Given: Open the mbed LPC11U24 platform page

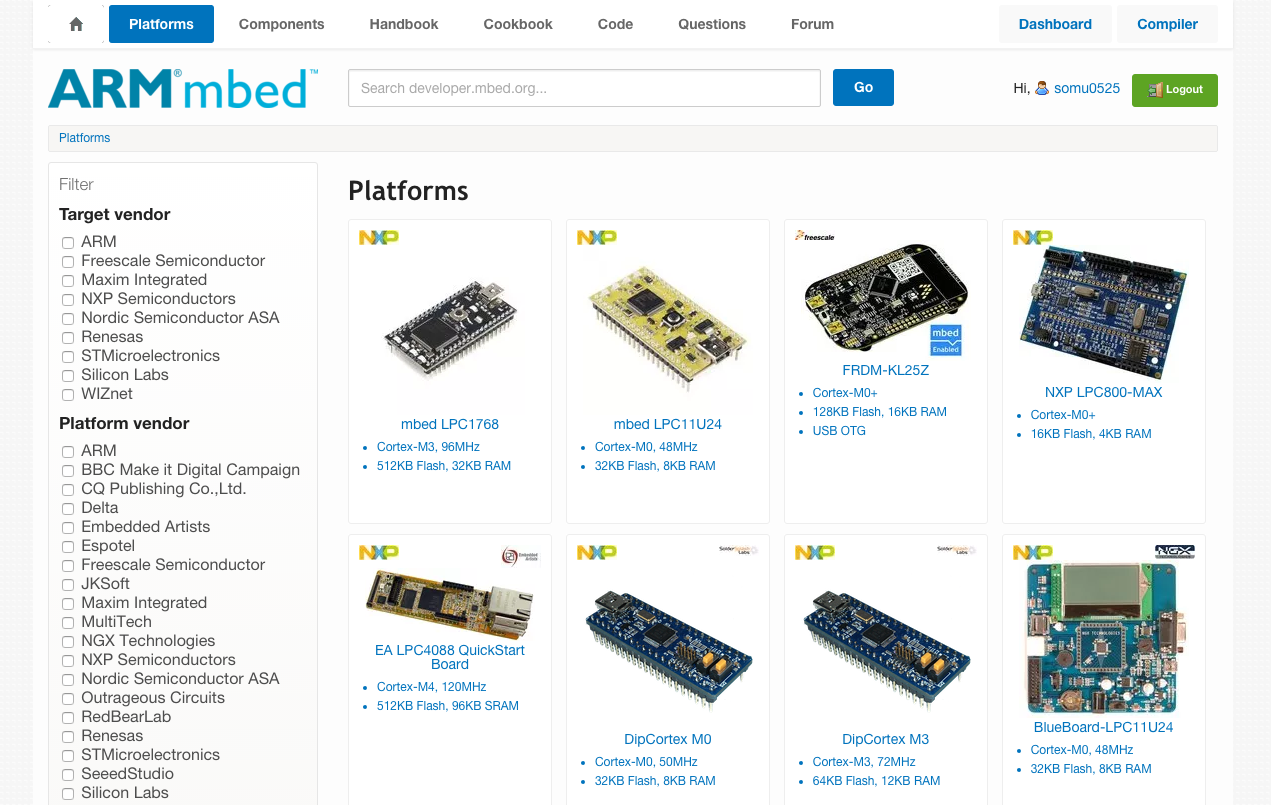Looking at the screenshot, I should [667, 424].
